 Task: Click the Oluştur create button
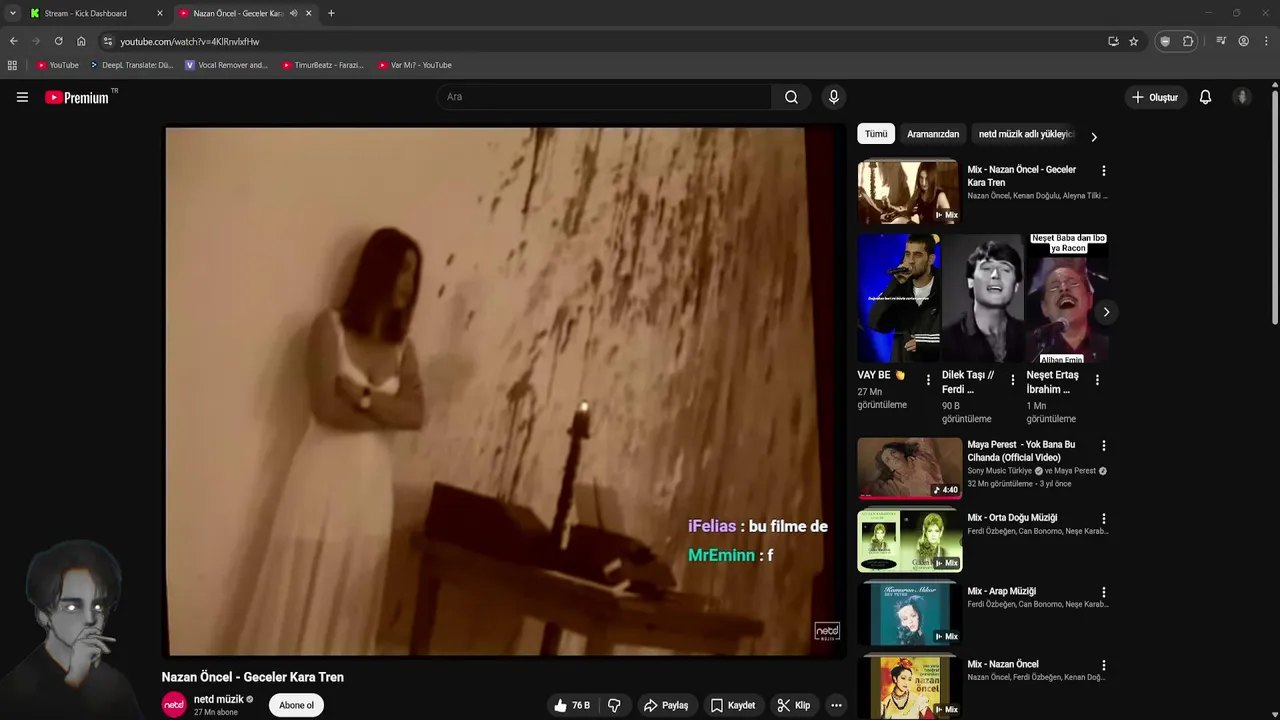pos(1154,97)
